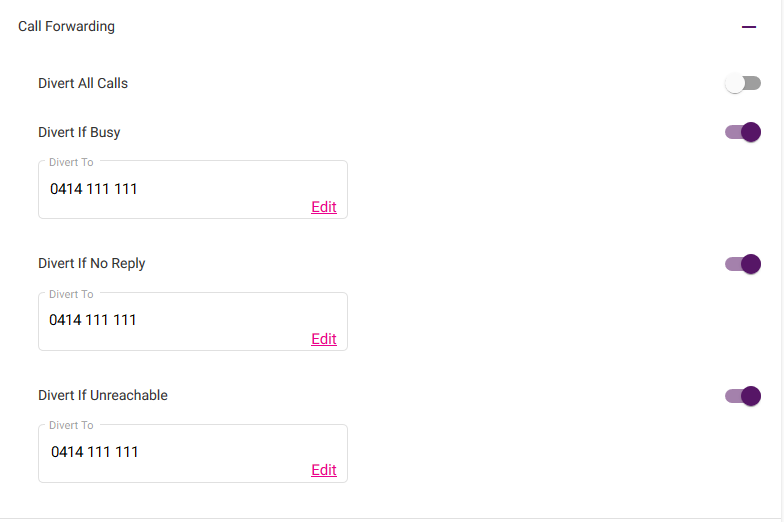Click the Divert To caption under Divert If Unreachable
The height and width of the screenshot is (522, 784).
pyautogui.click(x=71, y=426)
